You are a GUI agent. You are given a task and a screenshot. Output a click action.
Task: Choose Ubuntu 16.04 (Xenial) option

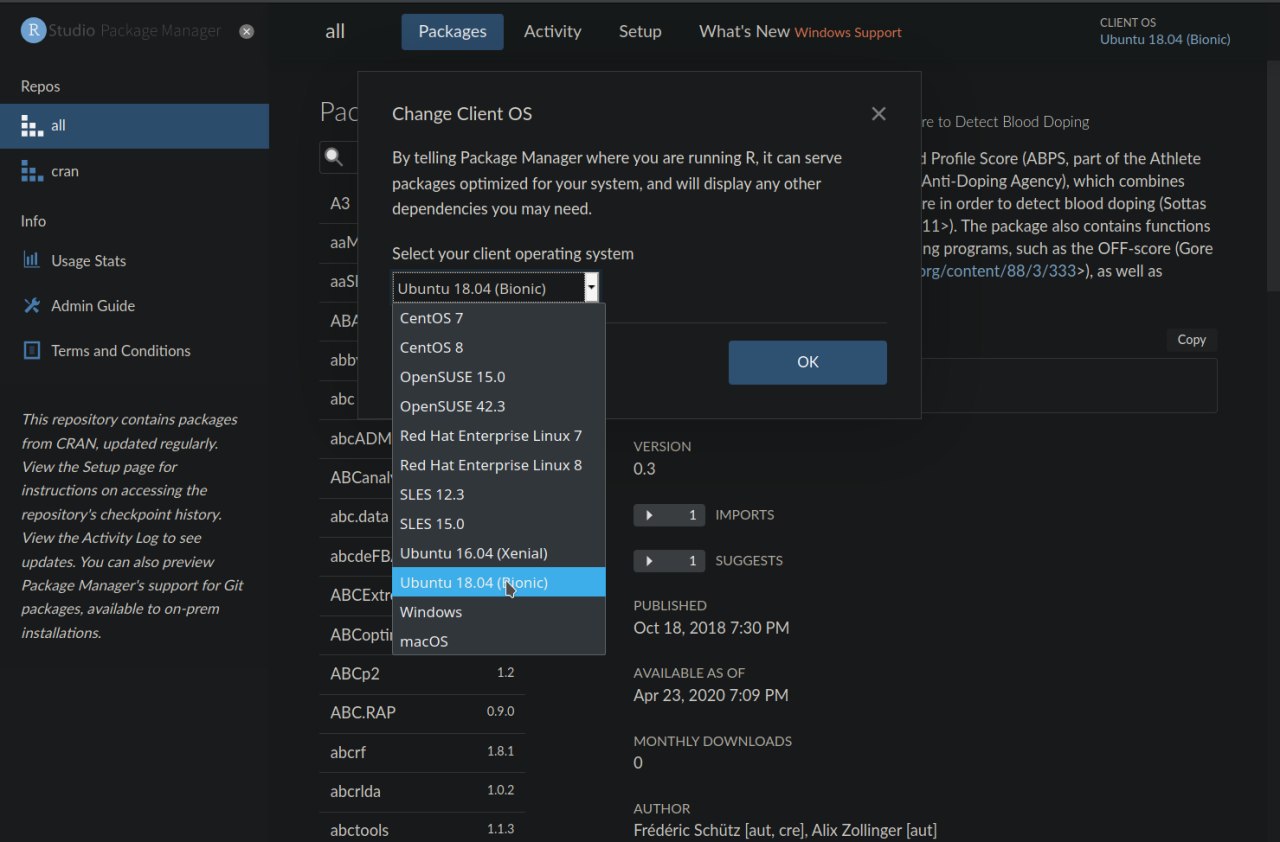coord(499,553)
